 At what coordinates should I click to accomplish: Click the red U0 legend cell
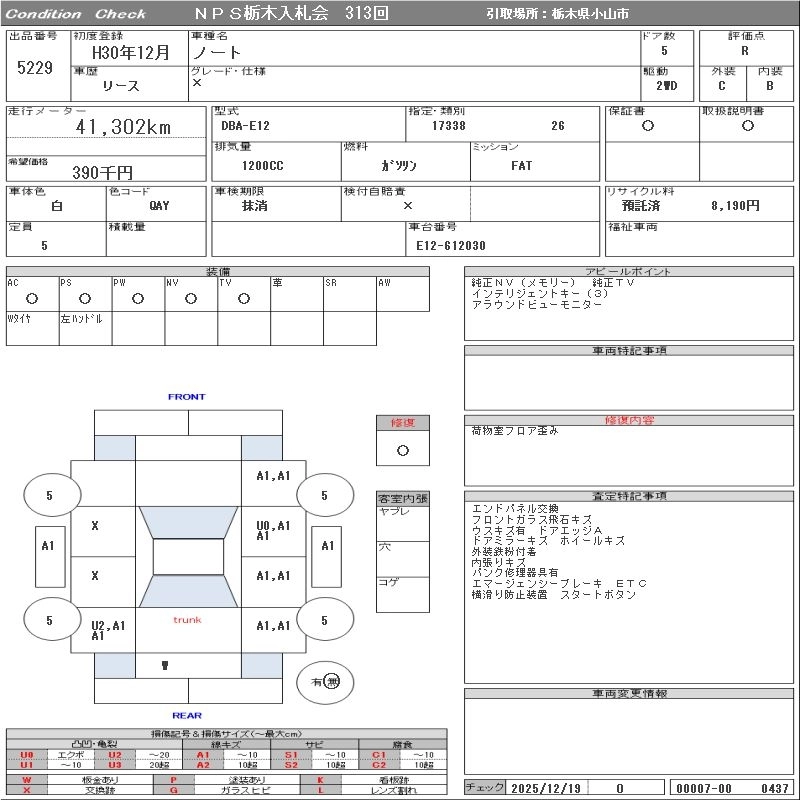27,755
